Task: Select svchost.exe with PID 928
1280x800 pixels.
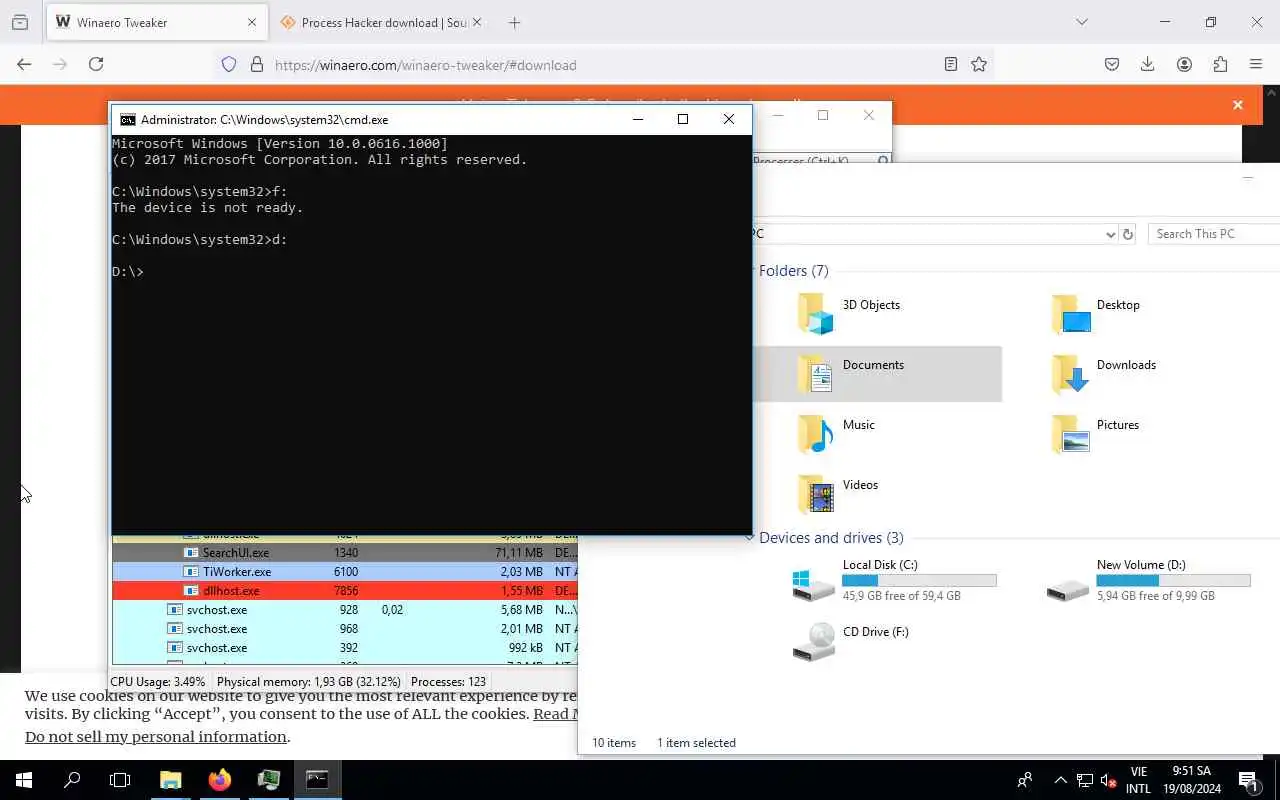Action: click(x=345, y=610)
